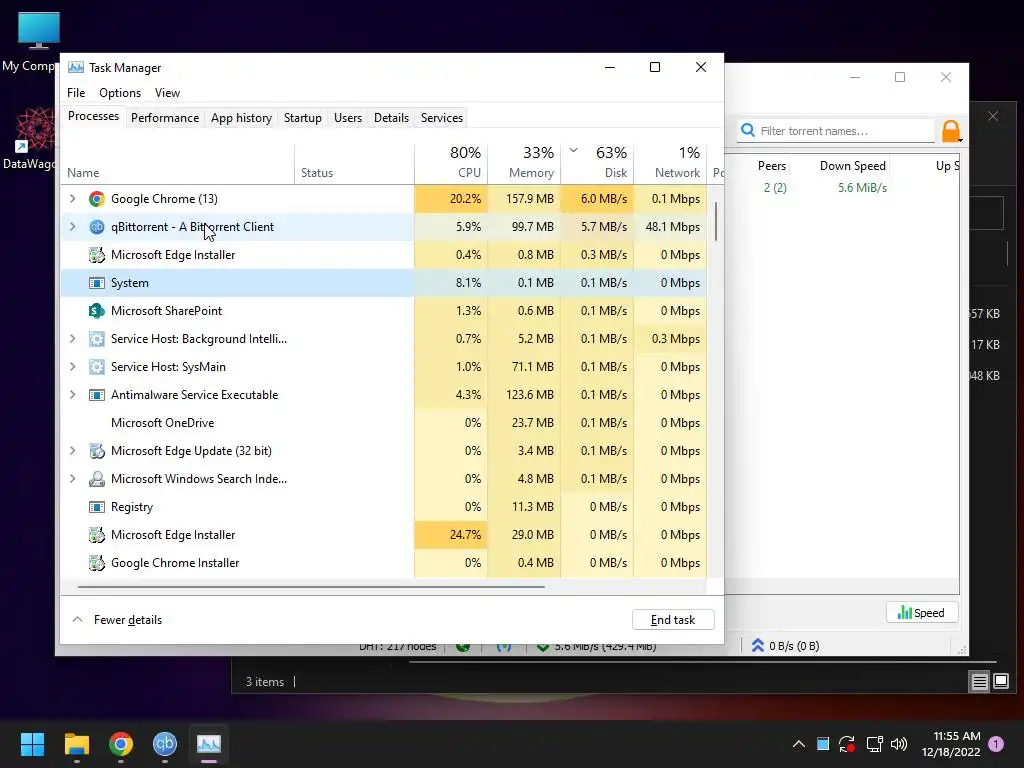Click the details view icon in File Explorer
Screen dimensions: 1024x768
tap(979, 682)
